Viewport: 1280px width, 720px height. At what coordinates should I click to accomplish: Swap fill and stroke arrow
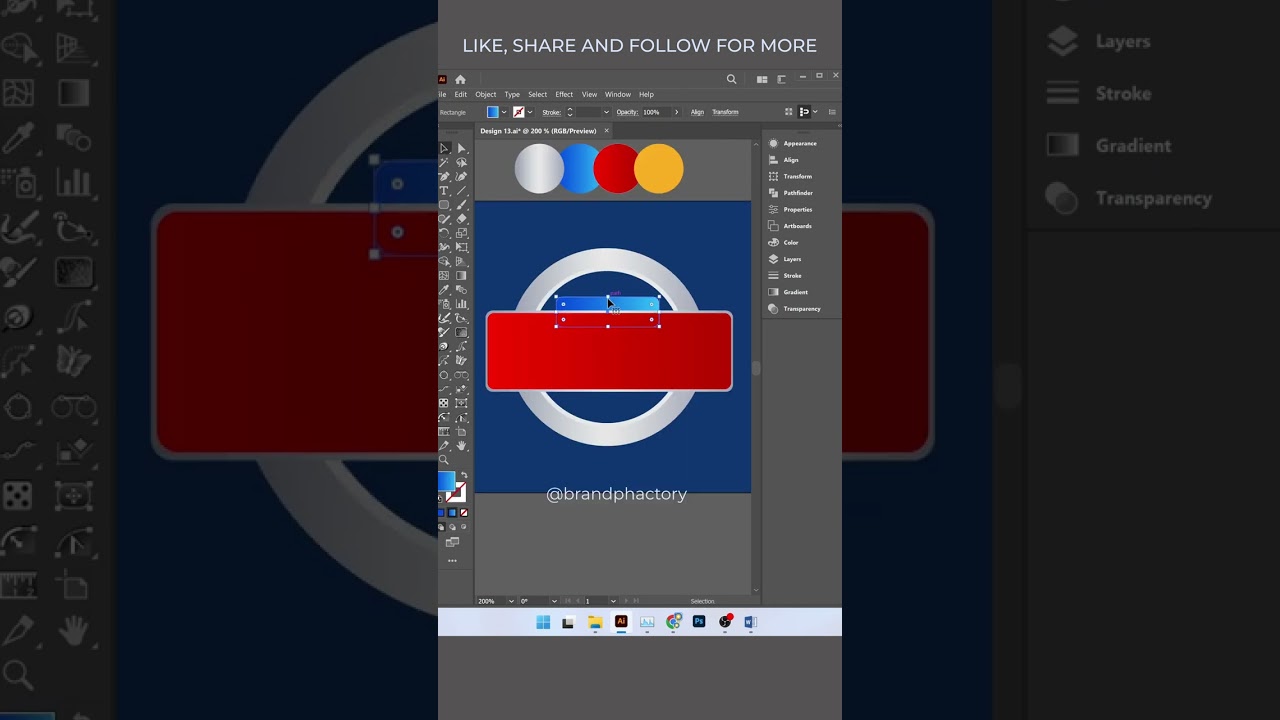(463, 476)
